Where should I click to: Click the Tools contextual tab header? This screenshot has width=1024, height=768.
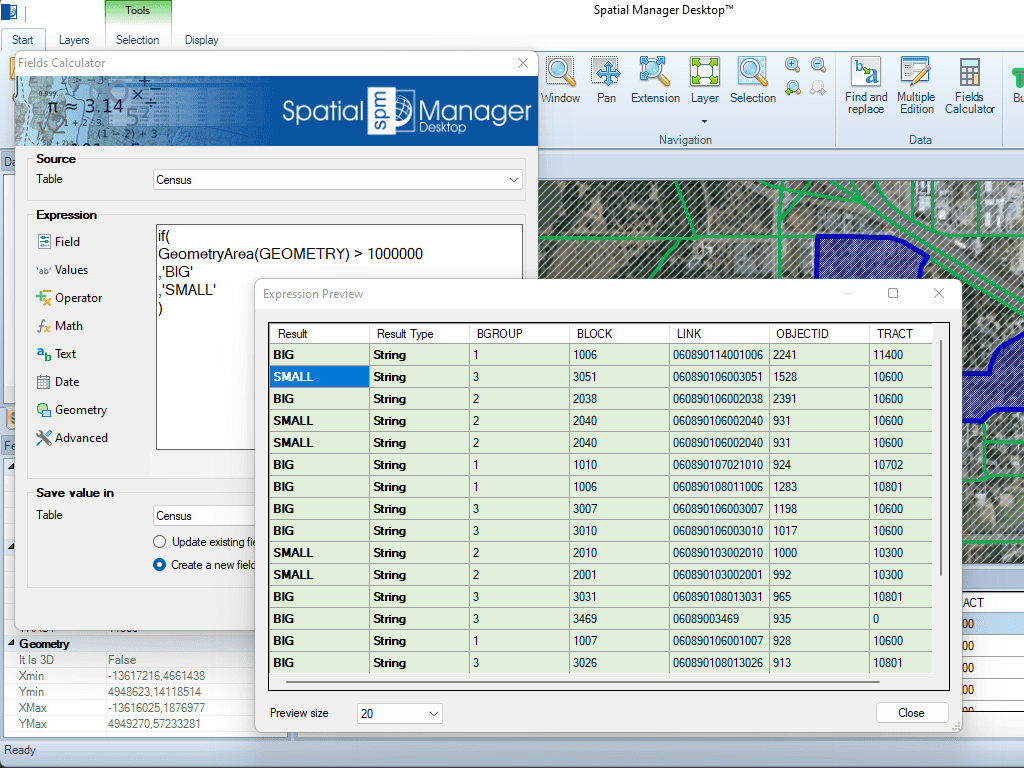pos(138,10)
